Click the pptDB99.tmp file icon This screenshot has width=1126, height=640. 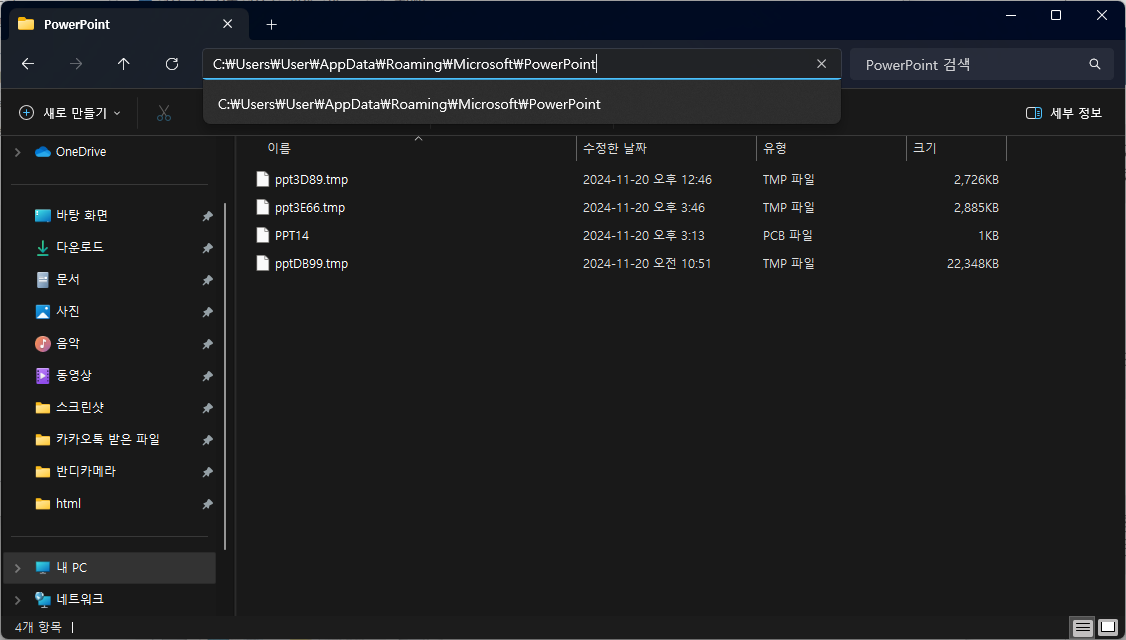pos(263,264)
